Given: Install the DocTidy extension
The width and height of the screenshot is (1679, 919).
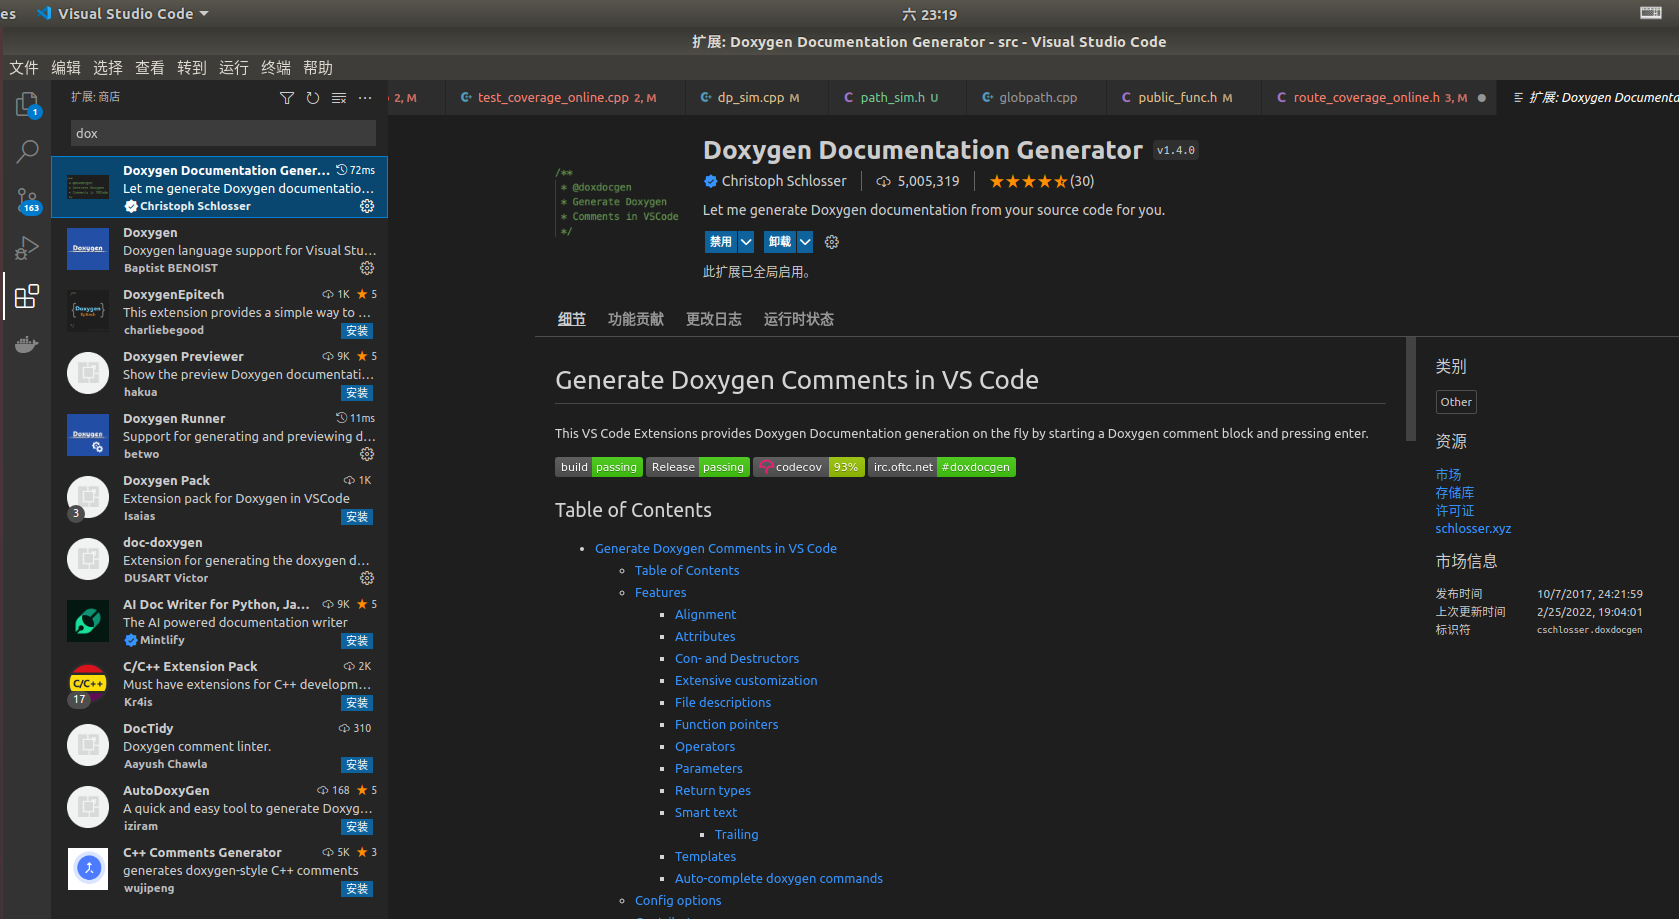Looking at the screenshot, I should [357, 765].
